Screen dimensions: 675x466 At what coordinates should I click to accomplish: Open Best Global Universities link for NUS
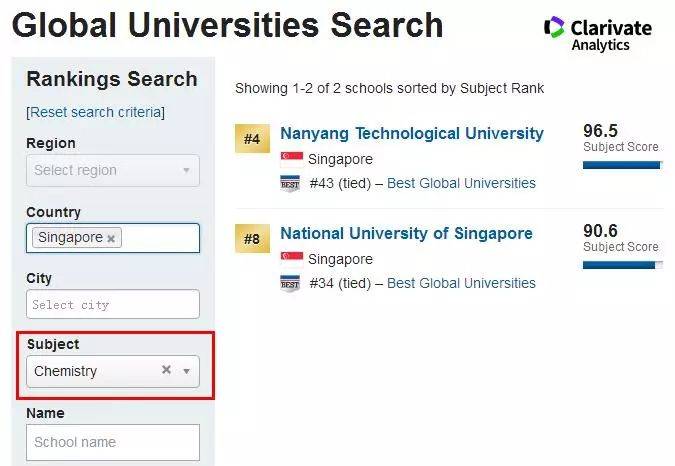[x=461, y=283]
